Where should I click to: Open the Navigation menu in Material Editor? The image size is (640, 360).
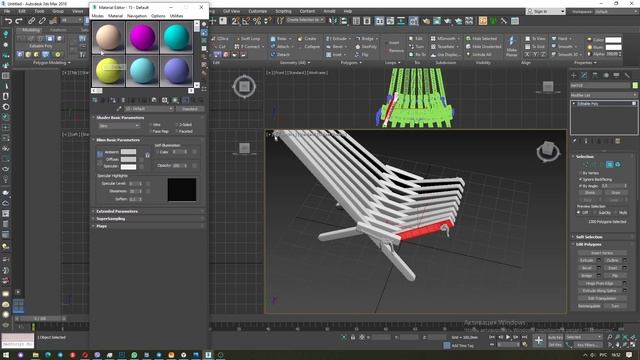coord(137,16)
